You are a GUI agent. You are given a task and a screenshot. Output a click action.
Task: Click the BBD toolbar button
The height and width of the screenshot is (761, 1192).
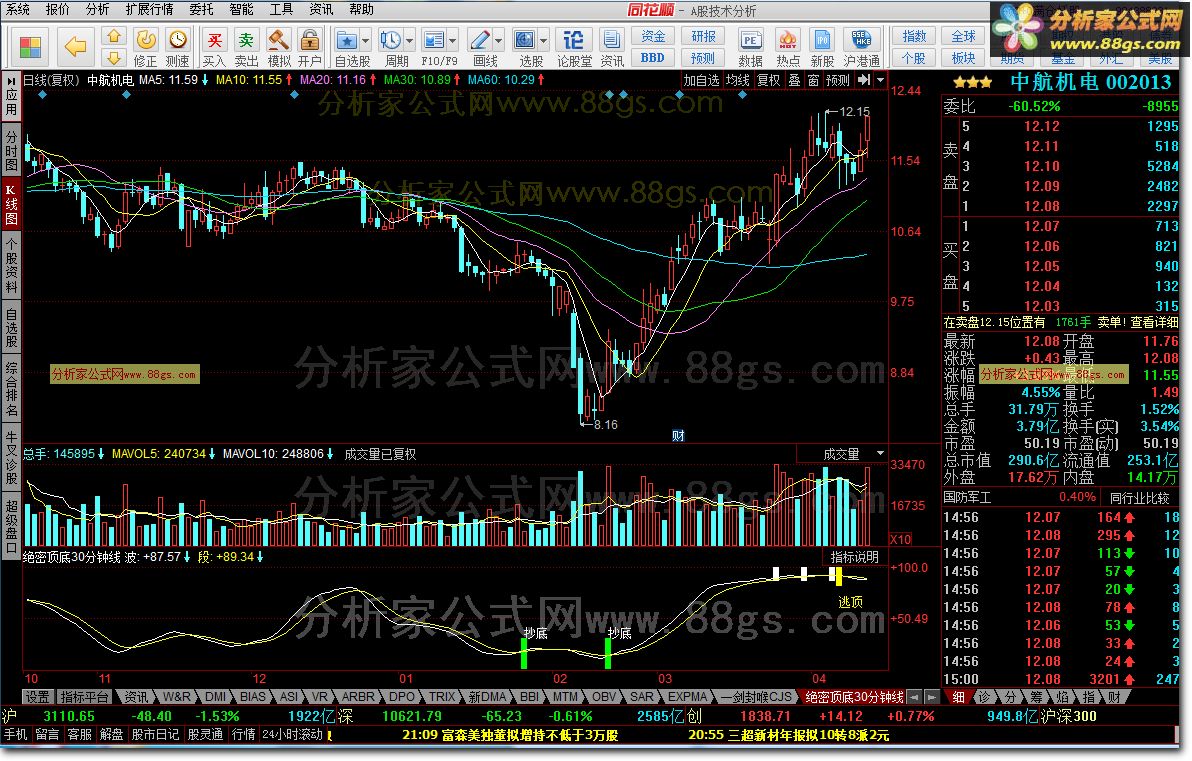652,58
